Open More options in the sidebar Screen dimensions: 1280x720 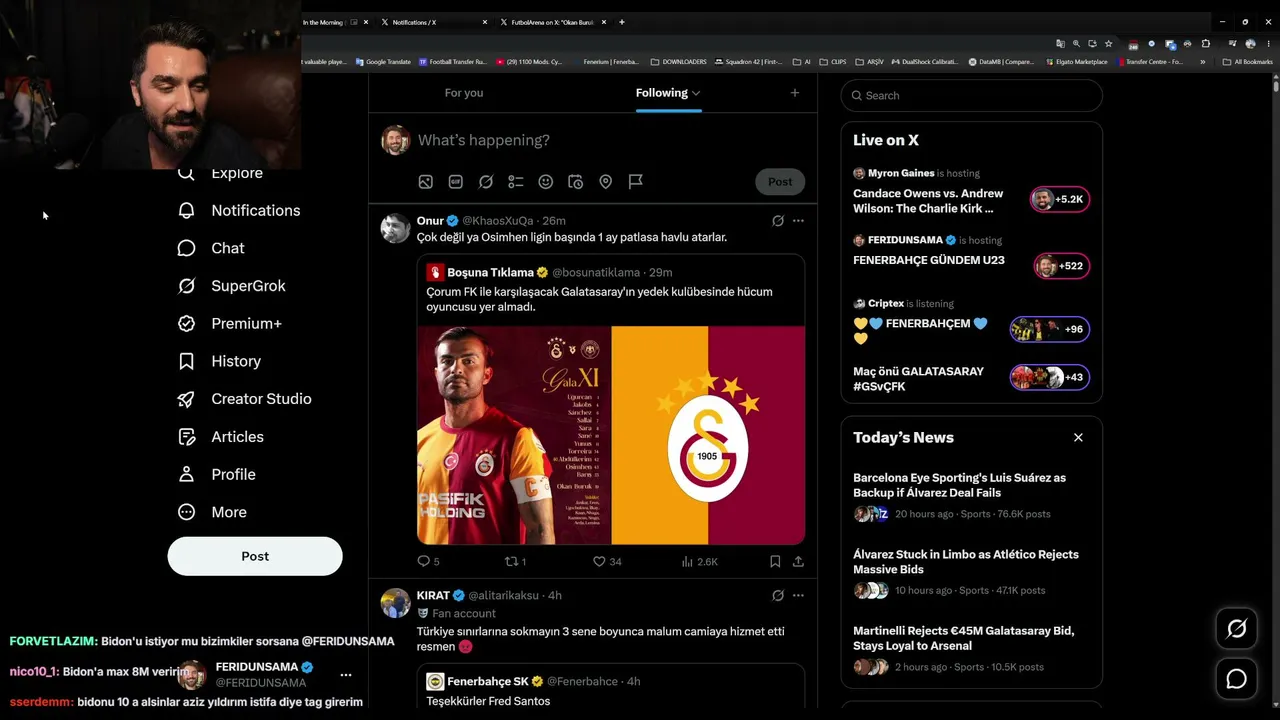pos(212,512)
